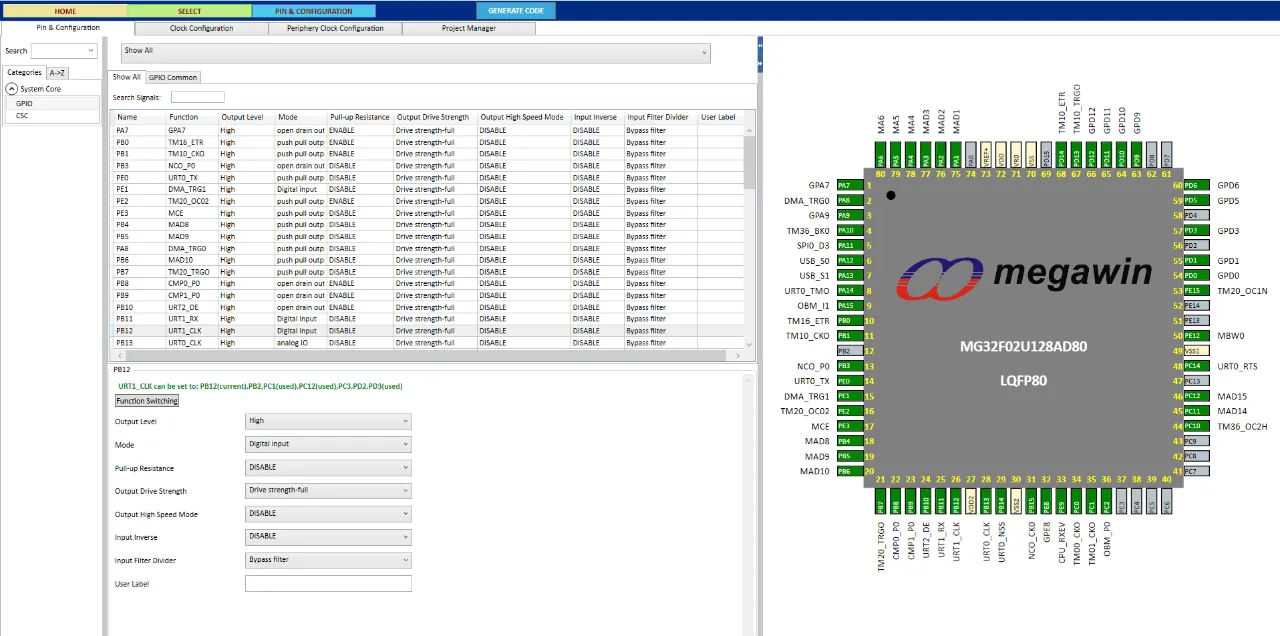Open the Clock Configuration tab
The height and width of the screenshot is (636, 1280).
click(202, 28)
